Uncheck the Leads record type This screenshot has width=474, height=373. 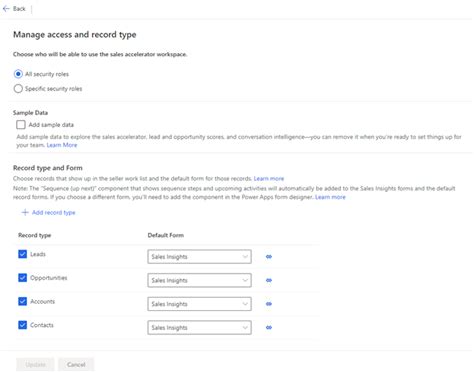(22, 254)
